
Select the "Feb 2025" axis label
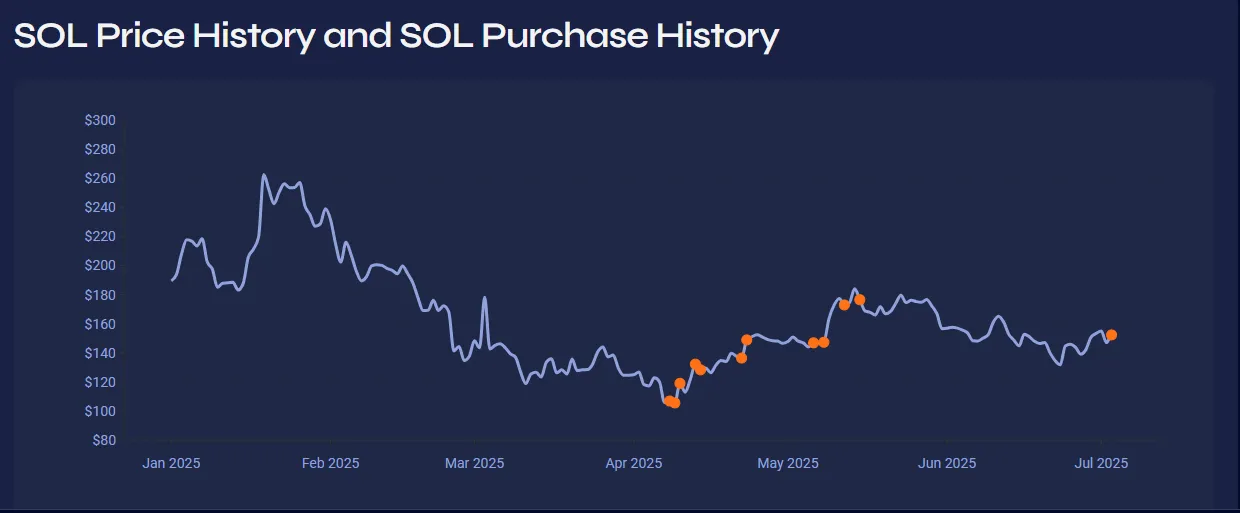[x=330, y=463]
